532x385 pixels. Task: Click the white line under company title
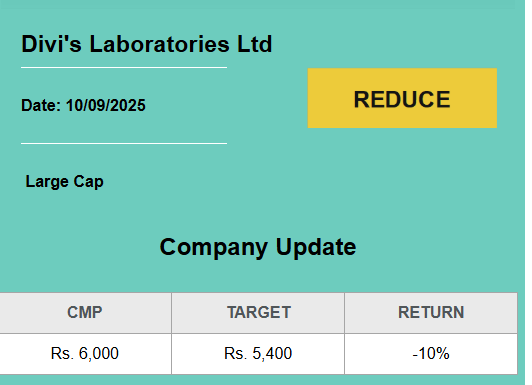(x=124, y=68)
